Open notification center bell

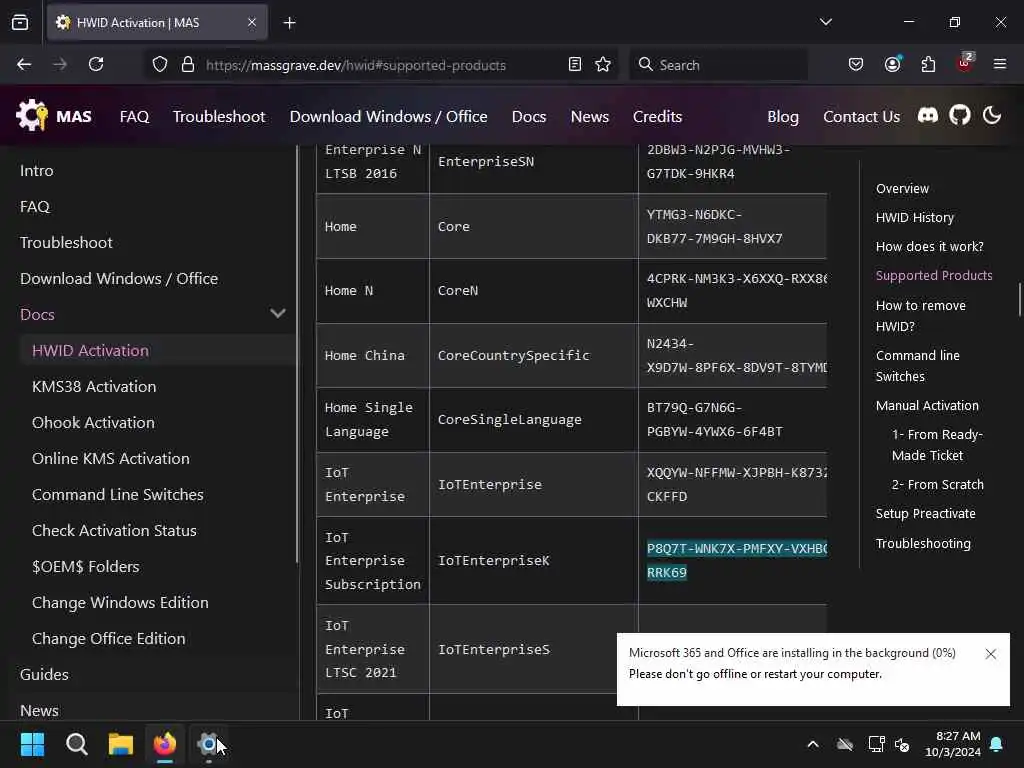pos(997,744)
